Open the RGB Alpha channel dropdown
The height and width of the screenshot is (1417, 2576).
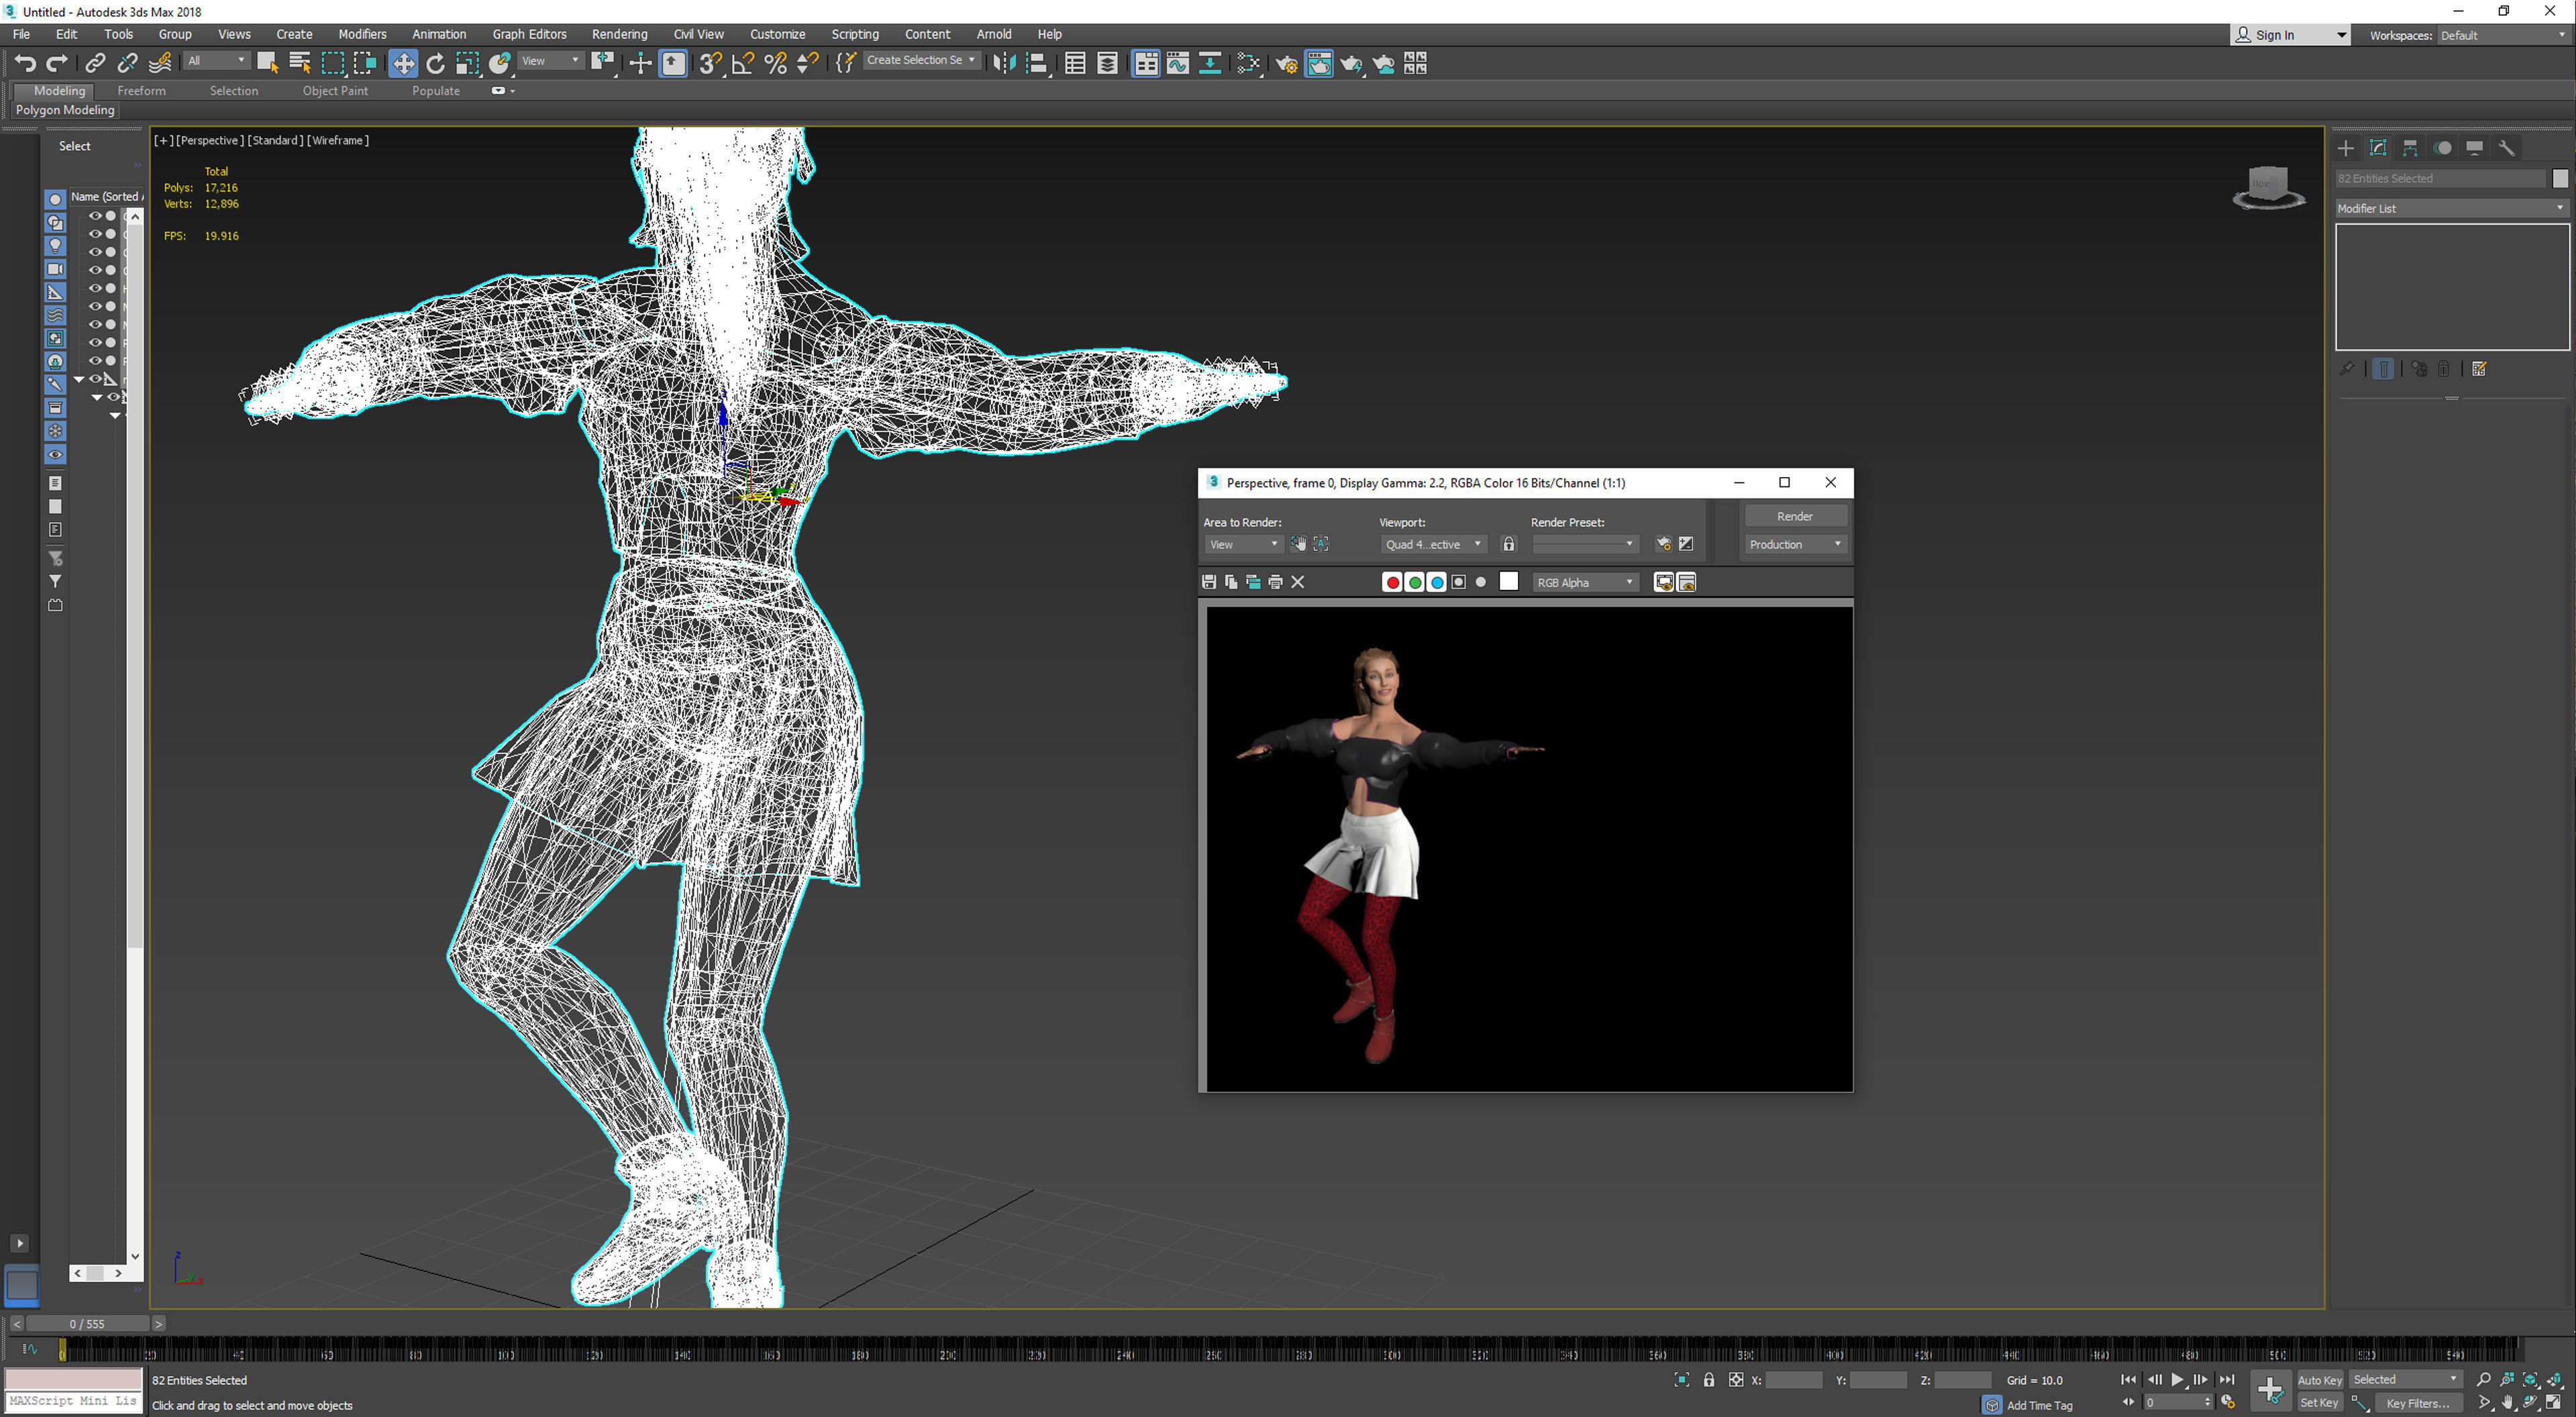(x=1586, y=582)
